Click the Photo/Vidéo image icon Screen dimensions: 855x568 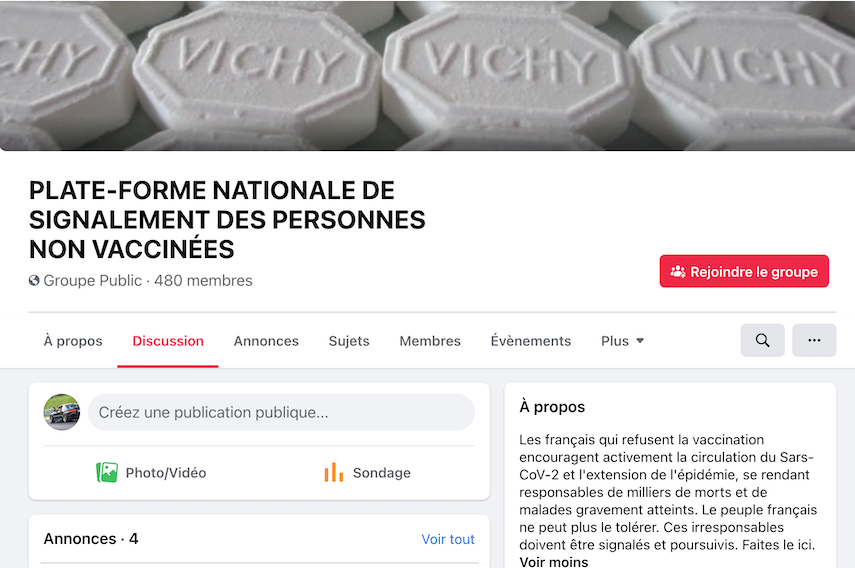point(107,472)
